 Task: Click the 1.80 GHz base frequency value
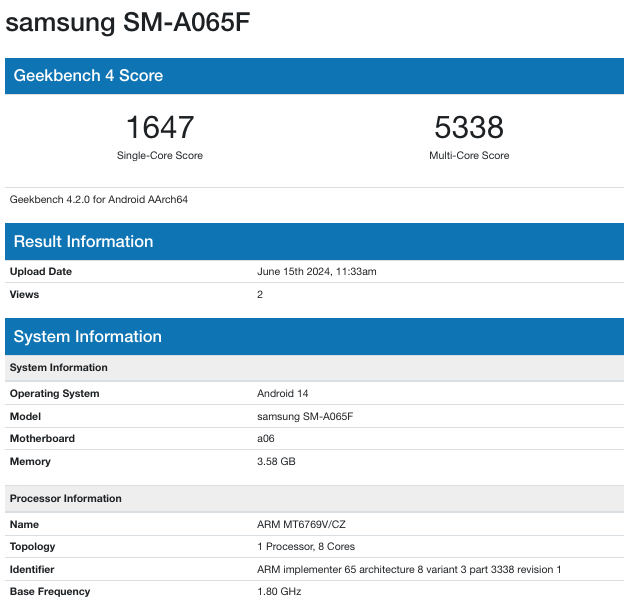click(x=278, y=592)
